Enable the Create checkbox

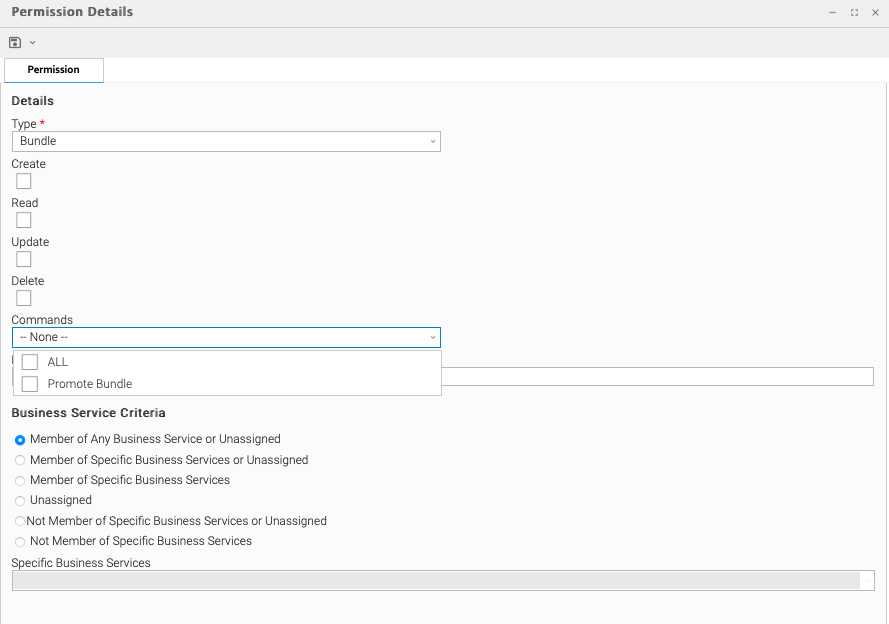pyautogui.click(x=24, y=181)
